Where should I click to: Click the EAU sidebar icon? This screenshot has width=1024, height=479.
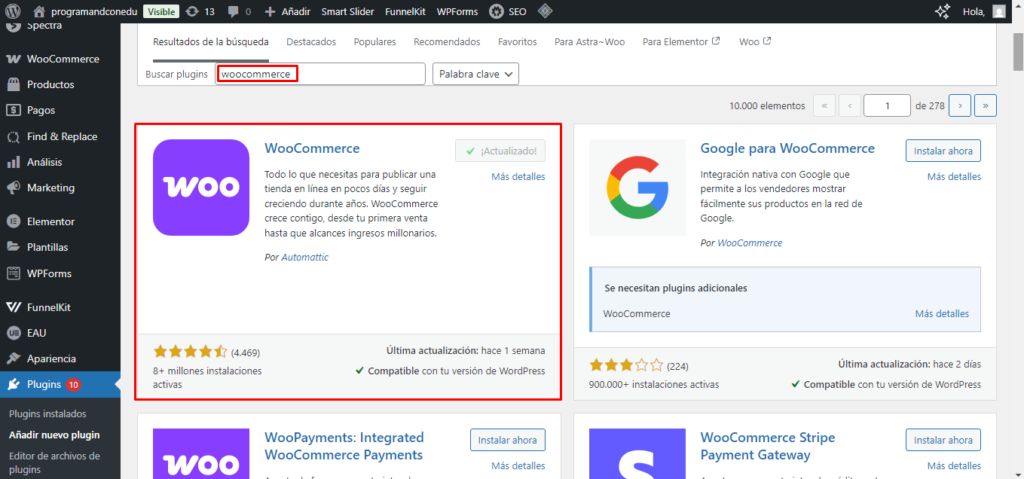14,333
